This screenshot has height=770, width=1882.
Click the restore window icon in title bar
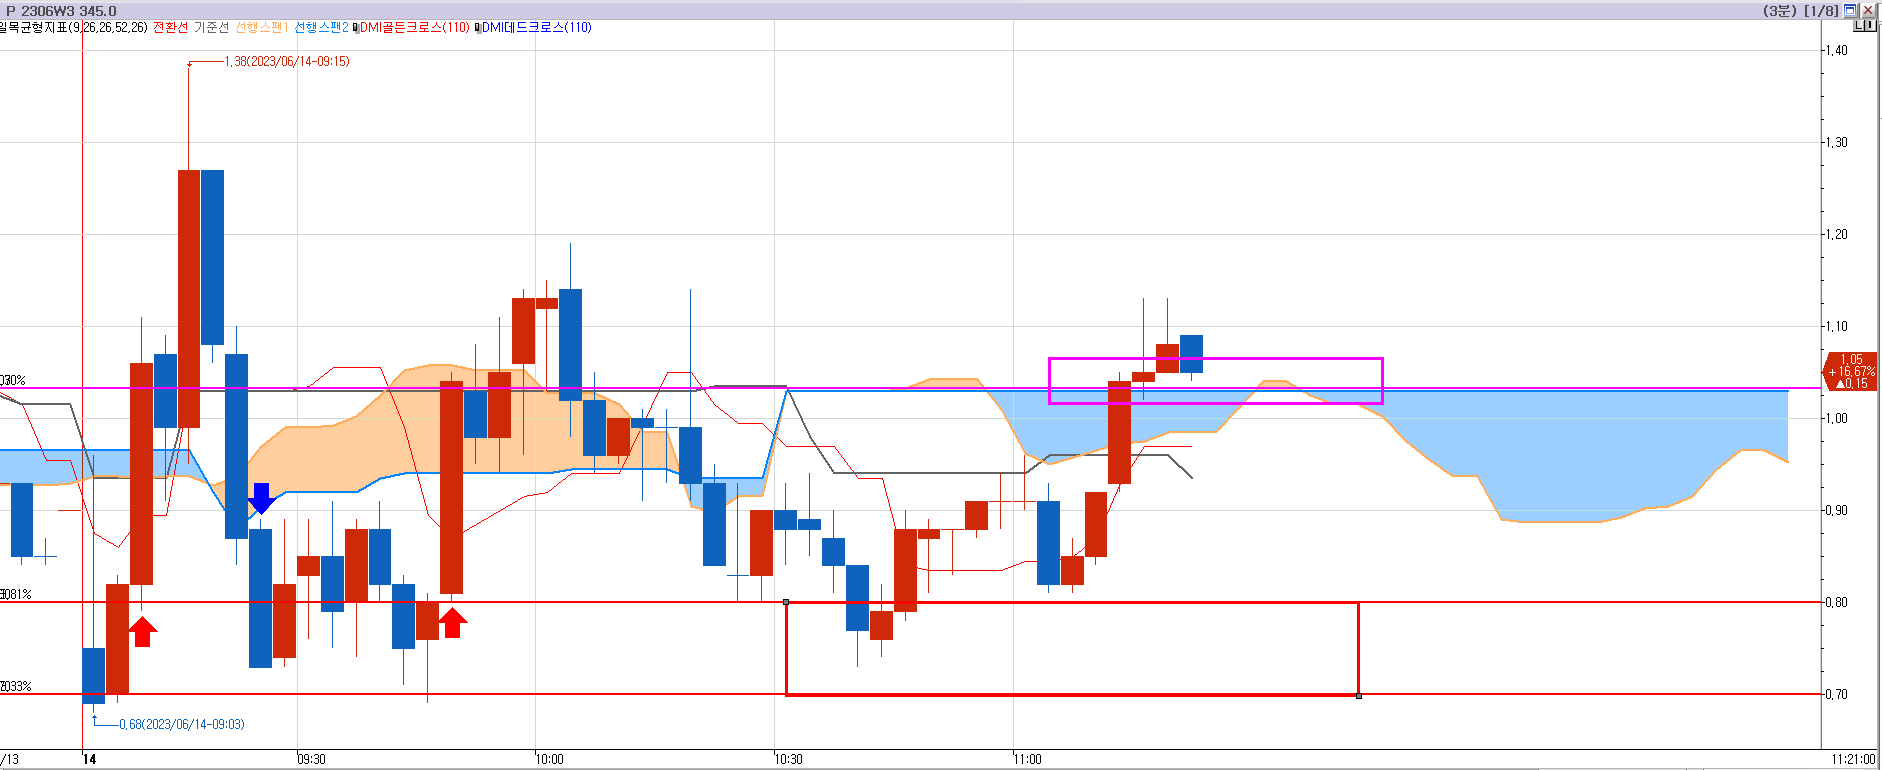[1850, 10]
